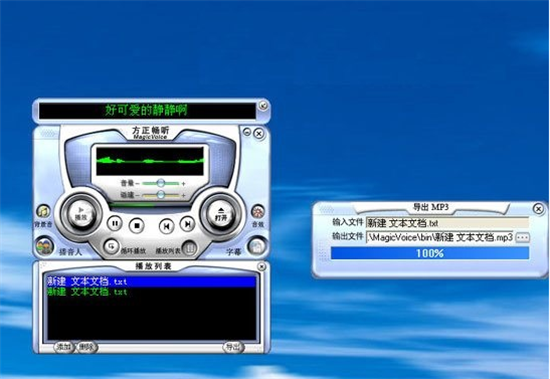Skip to the previous track

167,226
